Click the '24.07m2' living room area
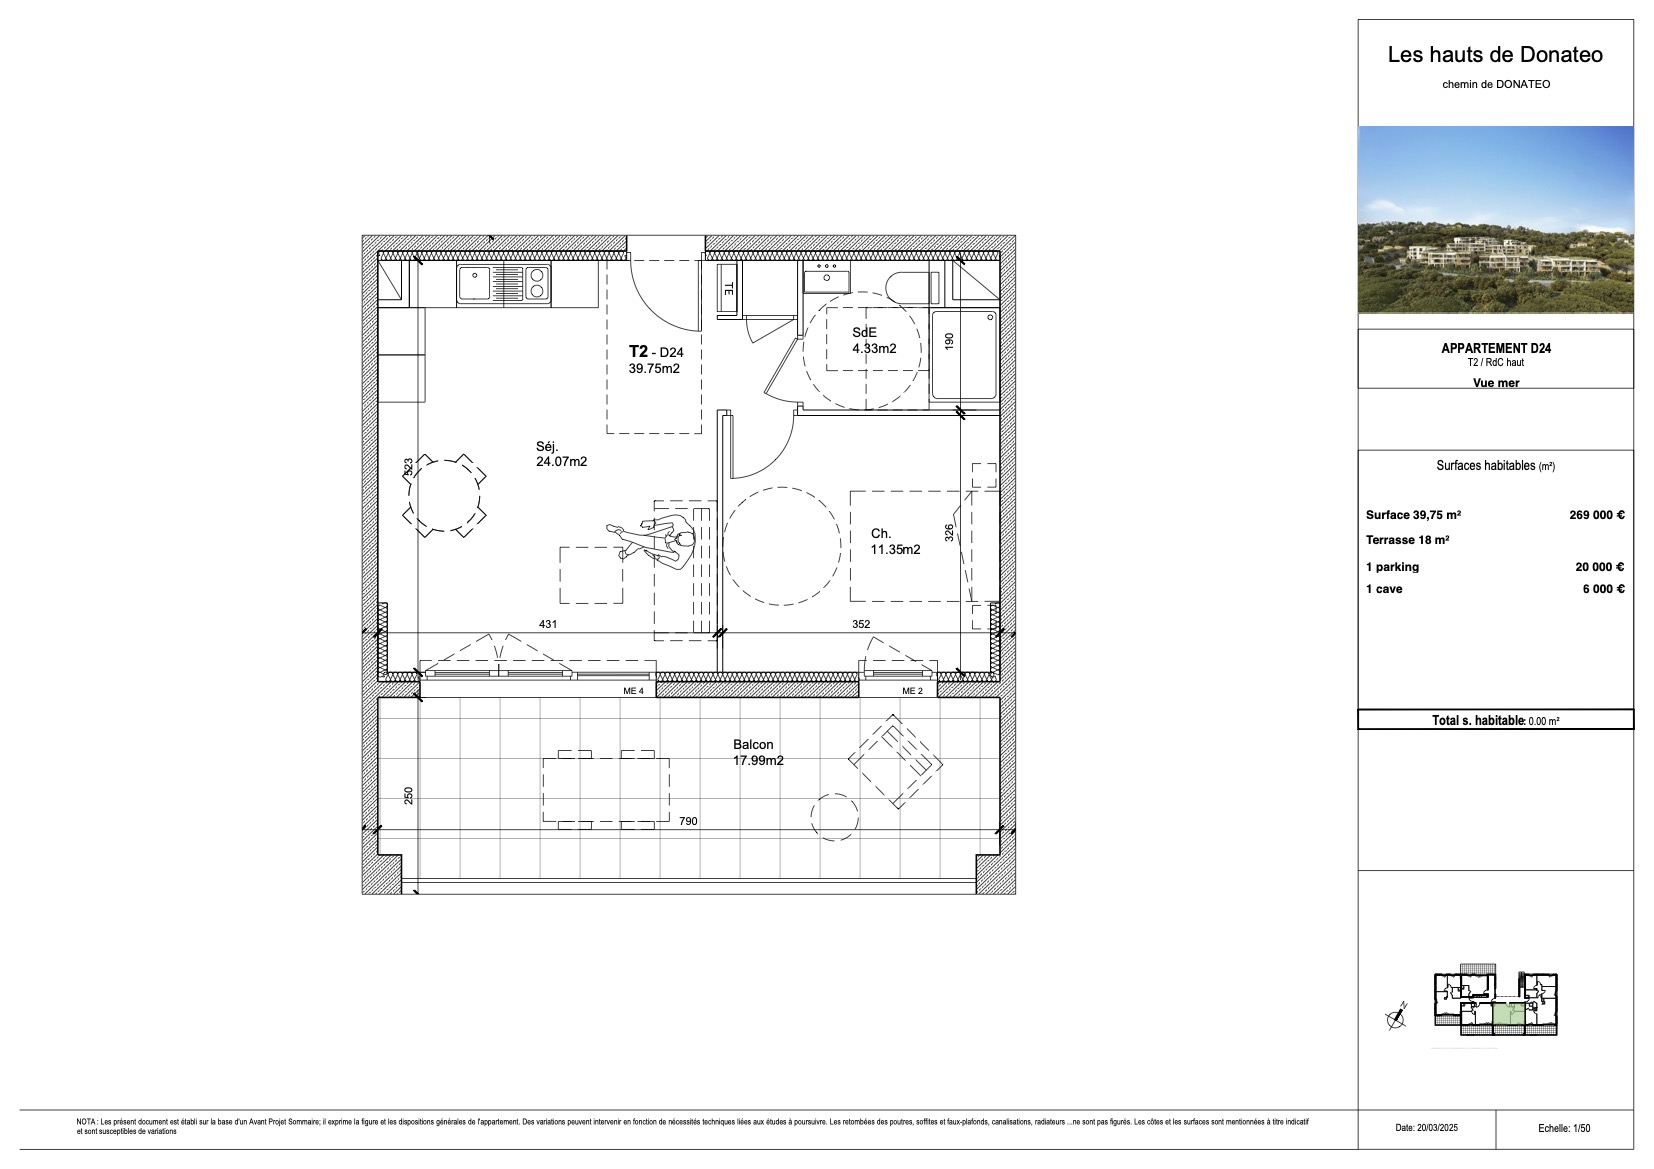The height and width of the screenshot is (1169, 1654). click(x=561, y=462)
